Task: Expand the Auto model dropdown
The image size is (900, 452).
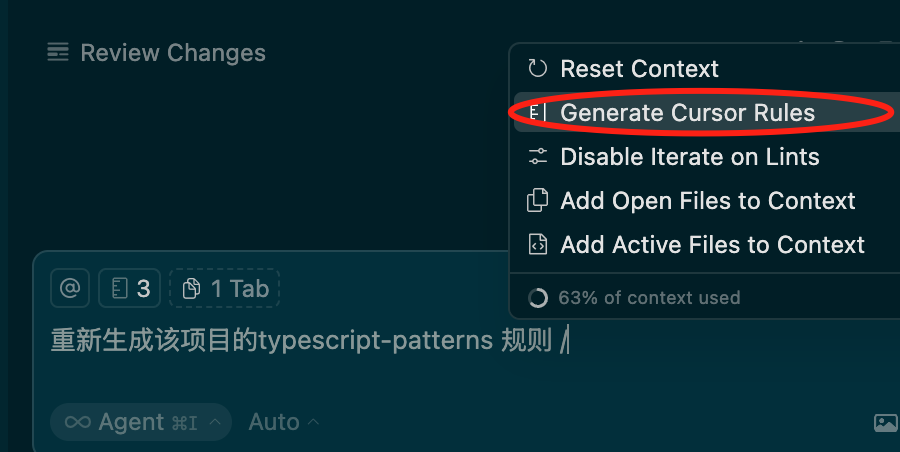Action: 284,422
